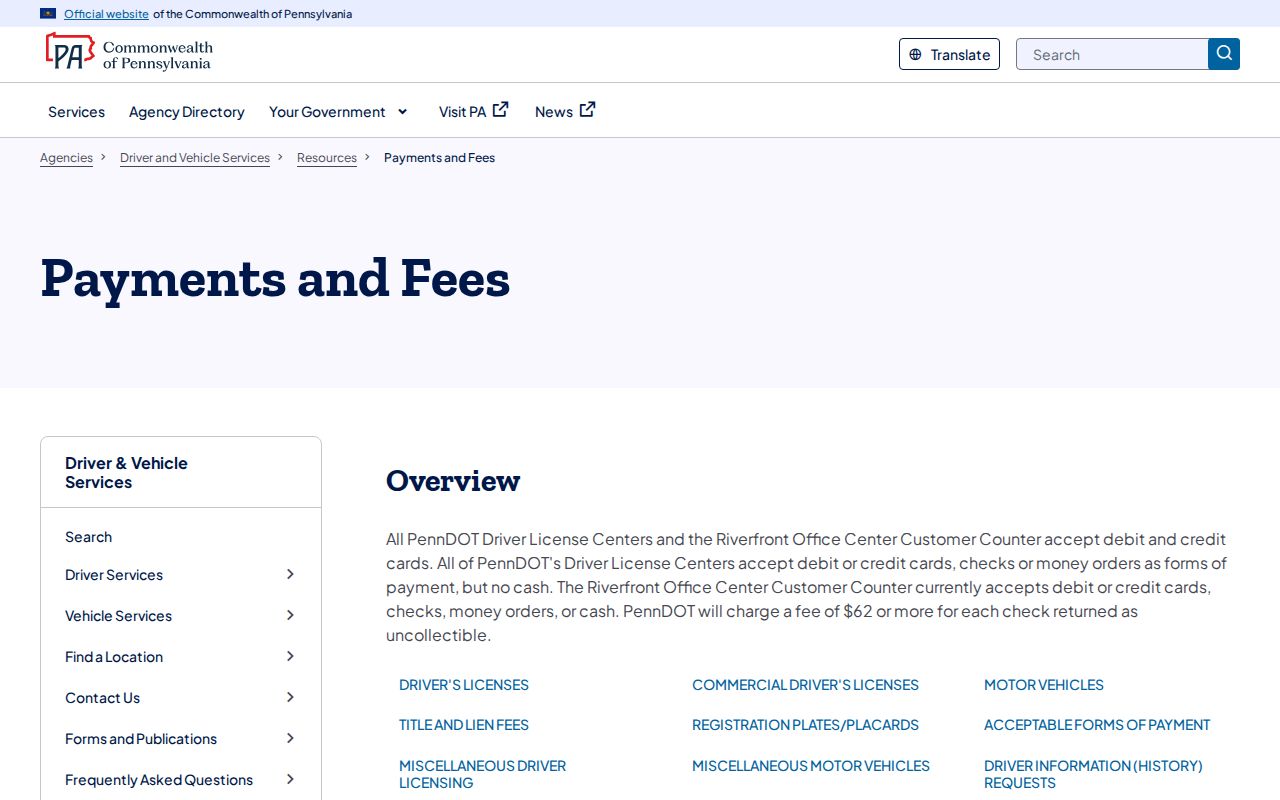Click the Payments and Fees page heading
1280x800 pixels.
pyautogui.click(x=275, y=278)
